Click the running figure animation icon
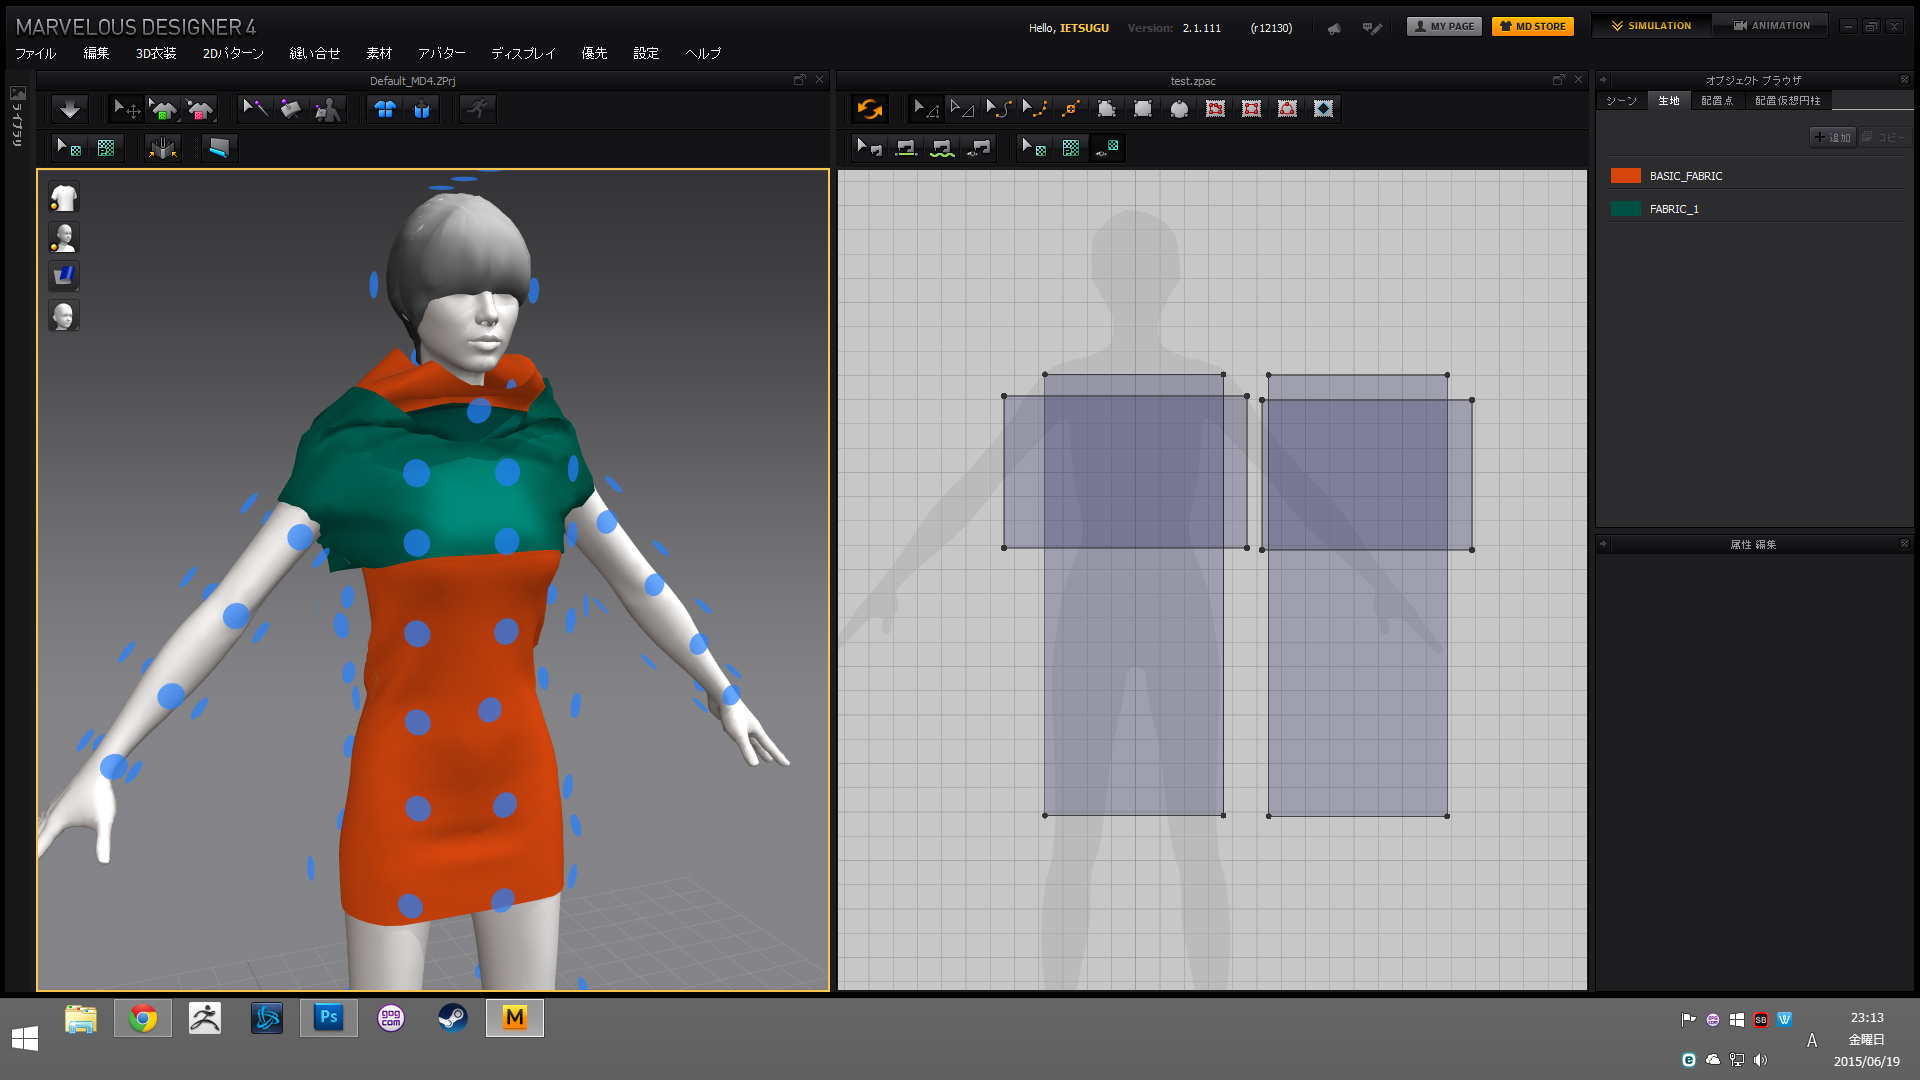Image resolution: width=1920 pixels, height=1080 pixels. click(478, 109)
